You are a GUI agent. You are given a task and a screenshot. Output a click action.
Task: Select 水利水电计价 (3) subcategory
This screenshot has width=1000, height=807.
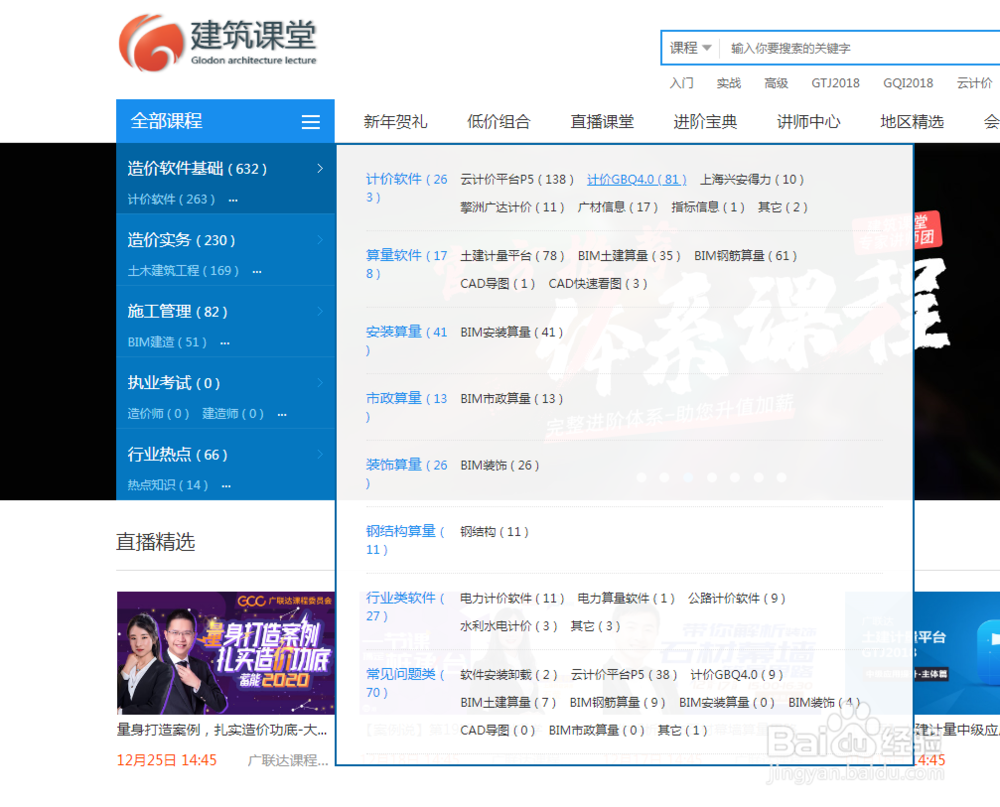[x=508, y=626]
